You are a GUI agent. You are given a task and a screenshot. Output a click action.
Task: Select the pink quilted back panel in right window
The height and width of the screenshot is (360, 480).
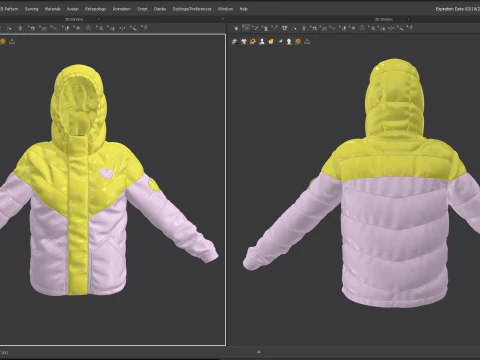point(395,242)
